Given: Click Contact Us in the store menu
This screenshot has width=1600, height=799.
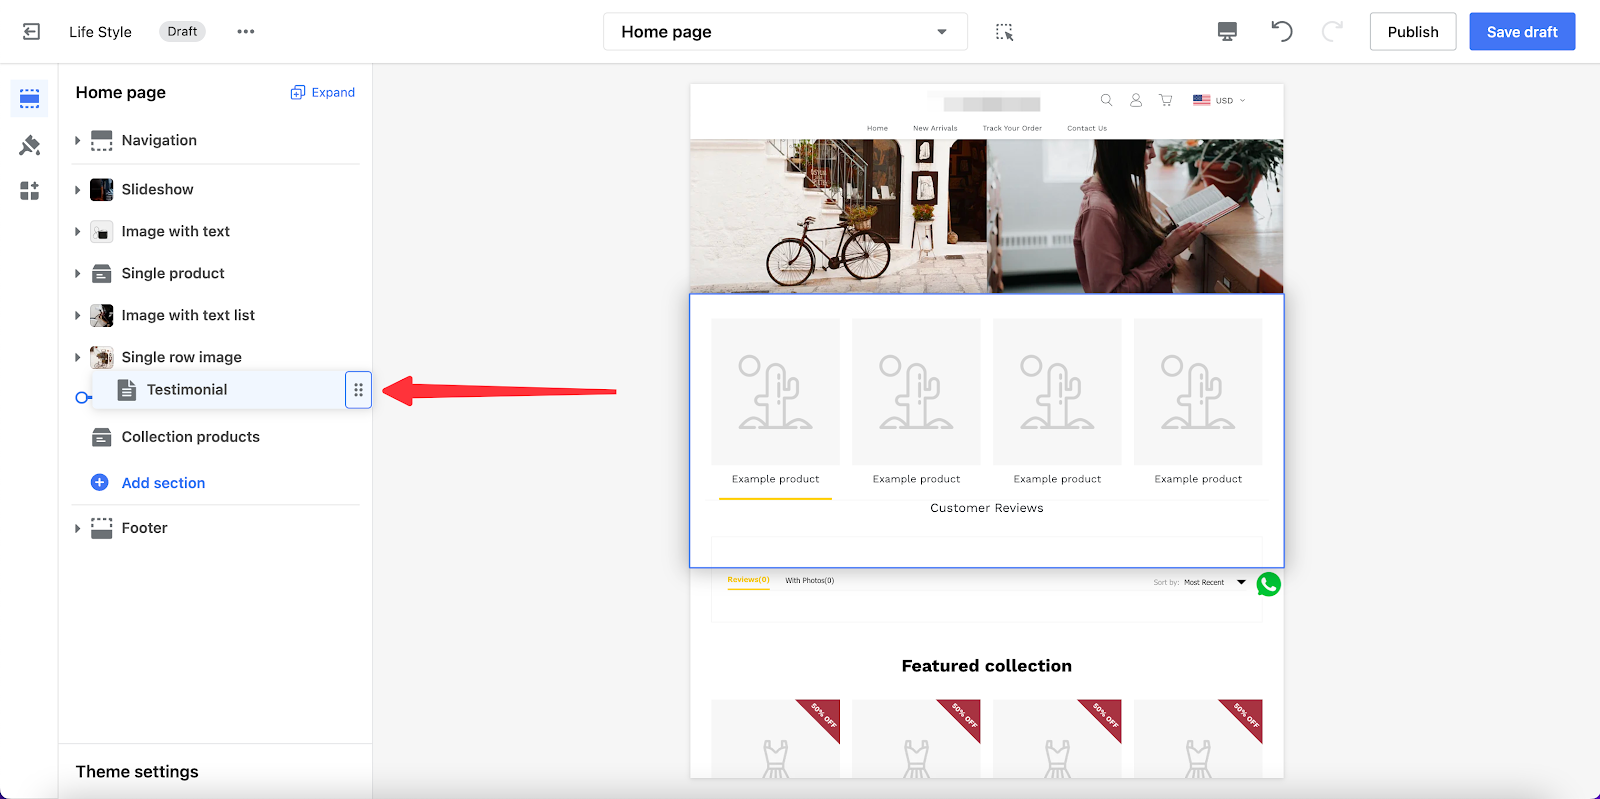Looking at the screenshot, I should pyautogui.click(x=1087, y=128).
